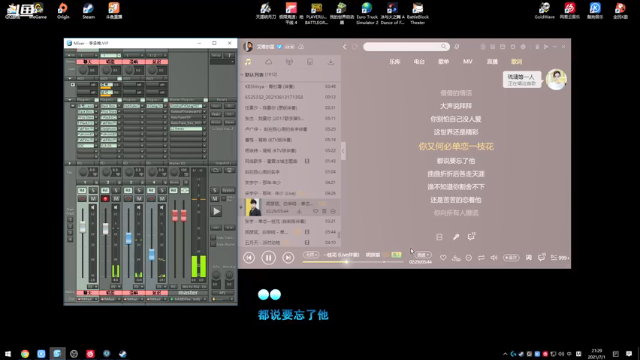640x360 pixels.
Task: Open Steam from the desktop shortcut
Action: (x=88, y=11)
